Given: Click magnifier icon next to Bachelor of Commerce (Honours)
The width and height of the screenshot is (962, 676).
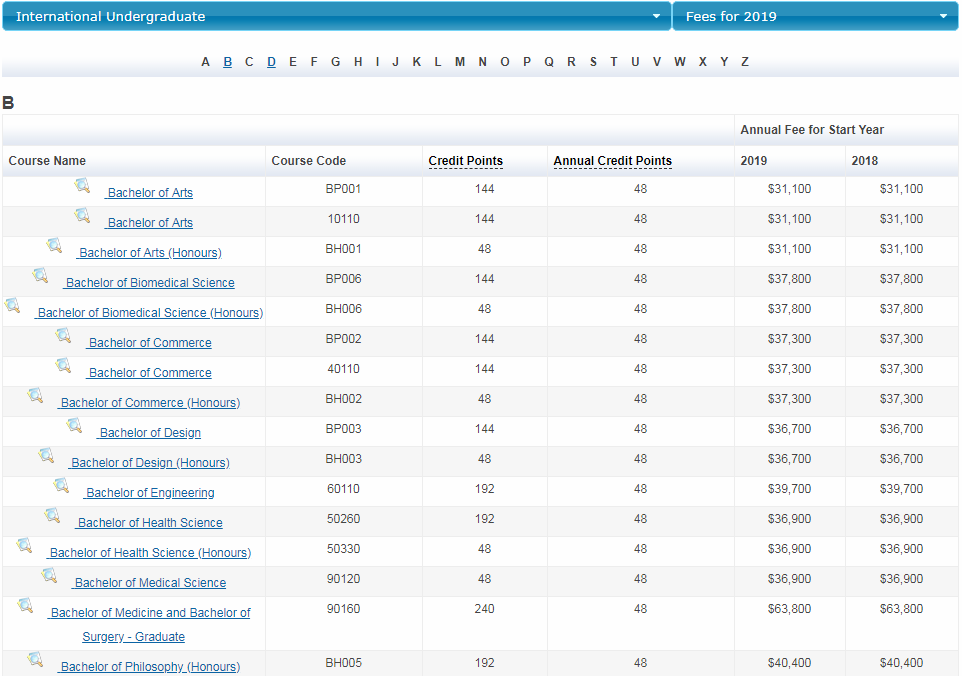Looking at the screenshot, I should coord(36,396).
